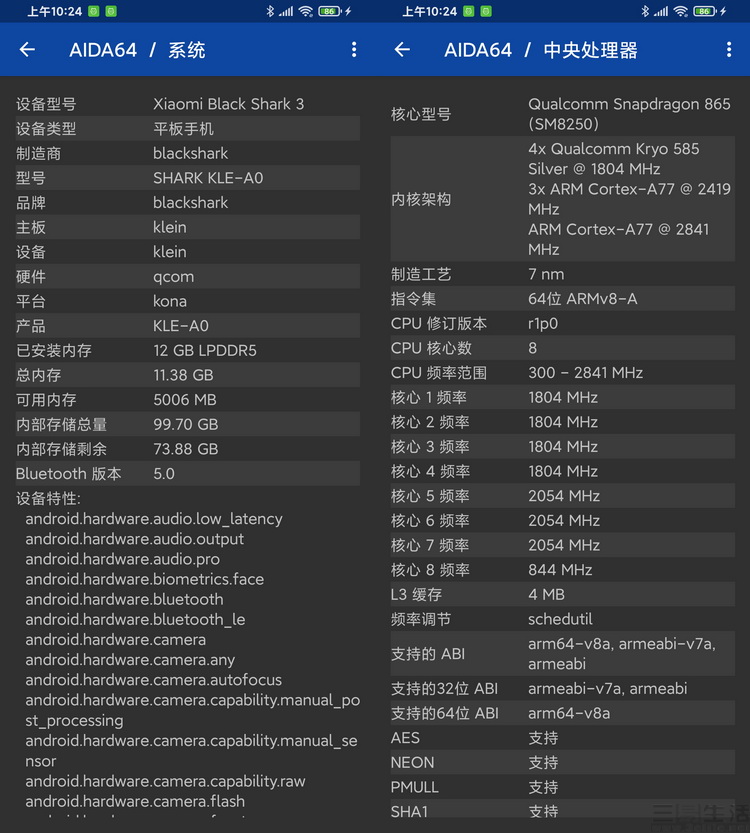Screen dimensions: 750x833
Task: Select 支持的 ABI row
Action: pos(562,654)
